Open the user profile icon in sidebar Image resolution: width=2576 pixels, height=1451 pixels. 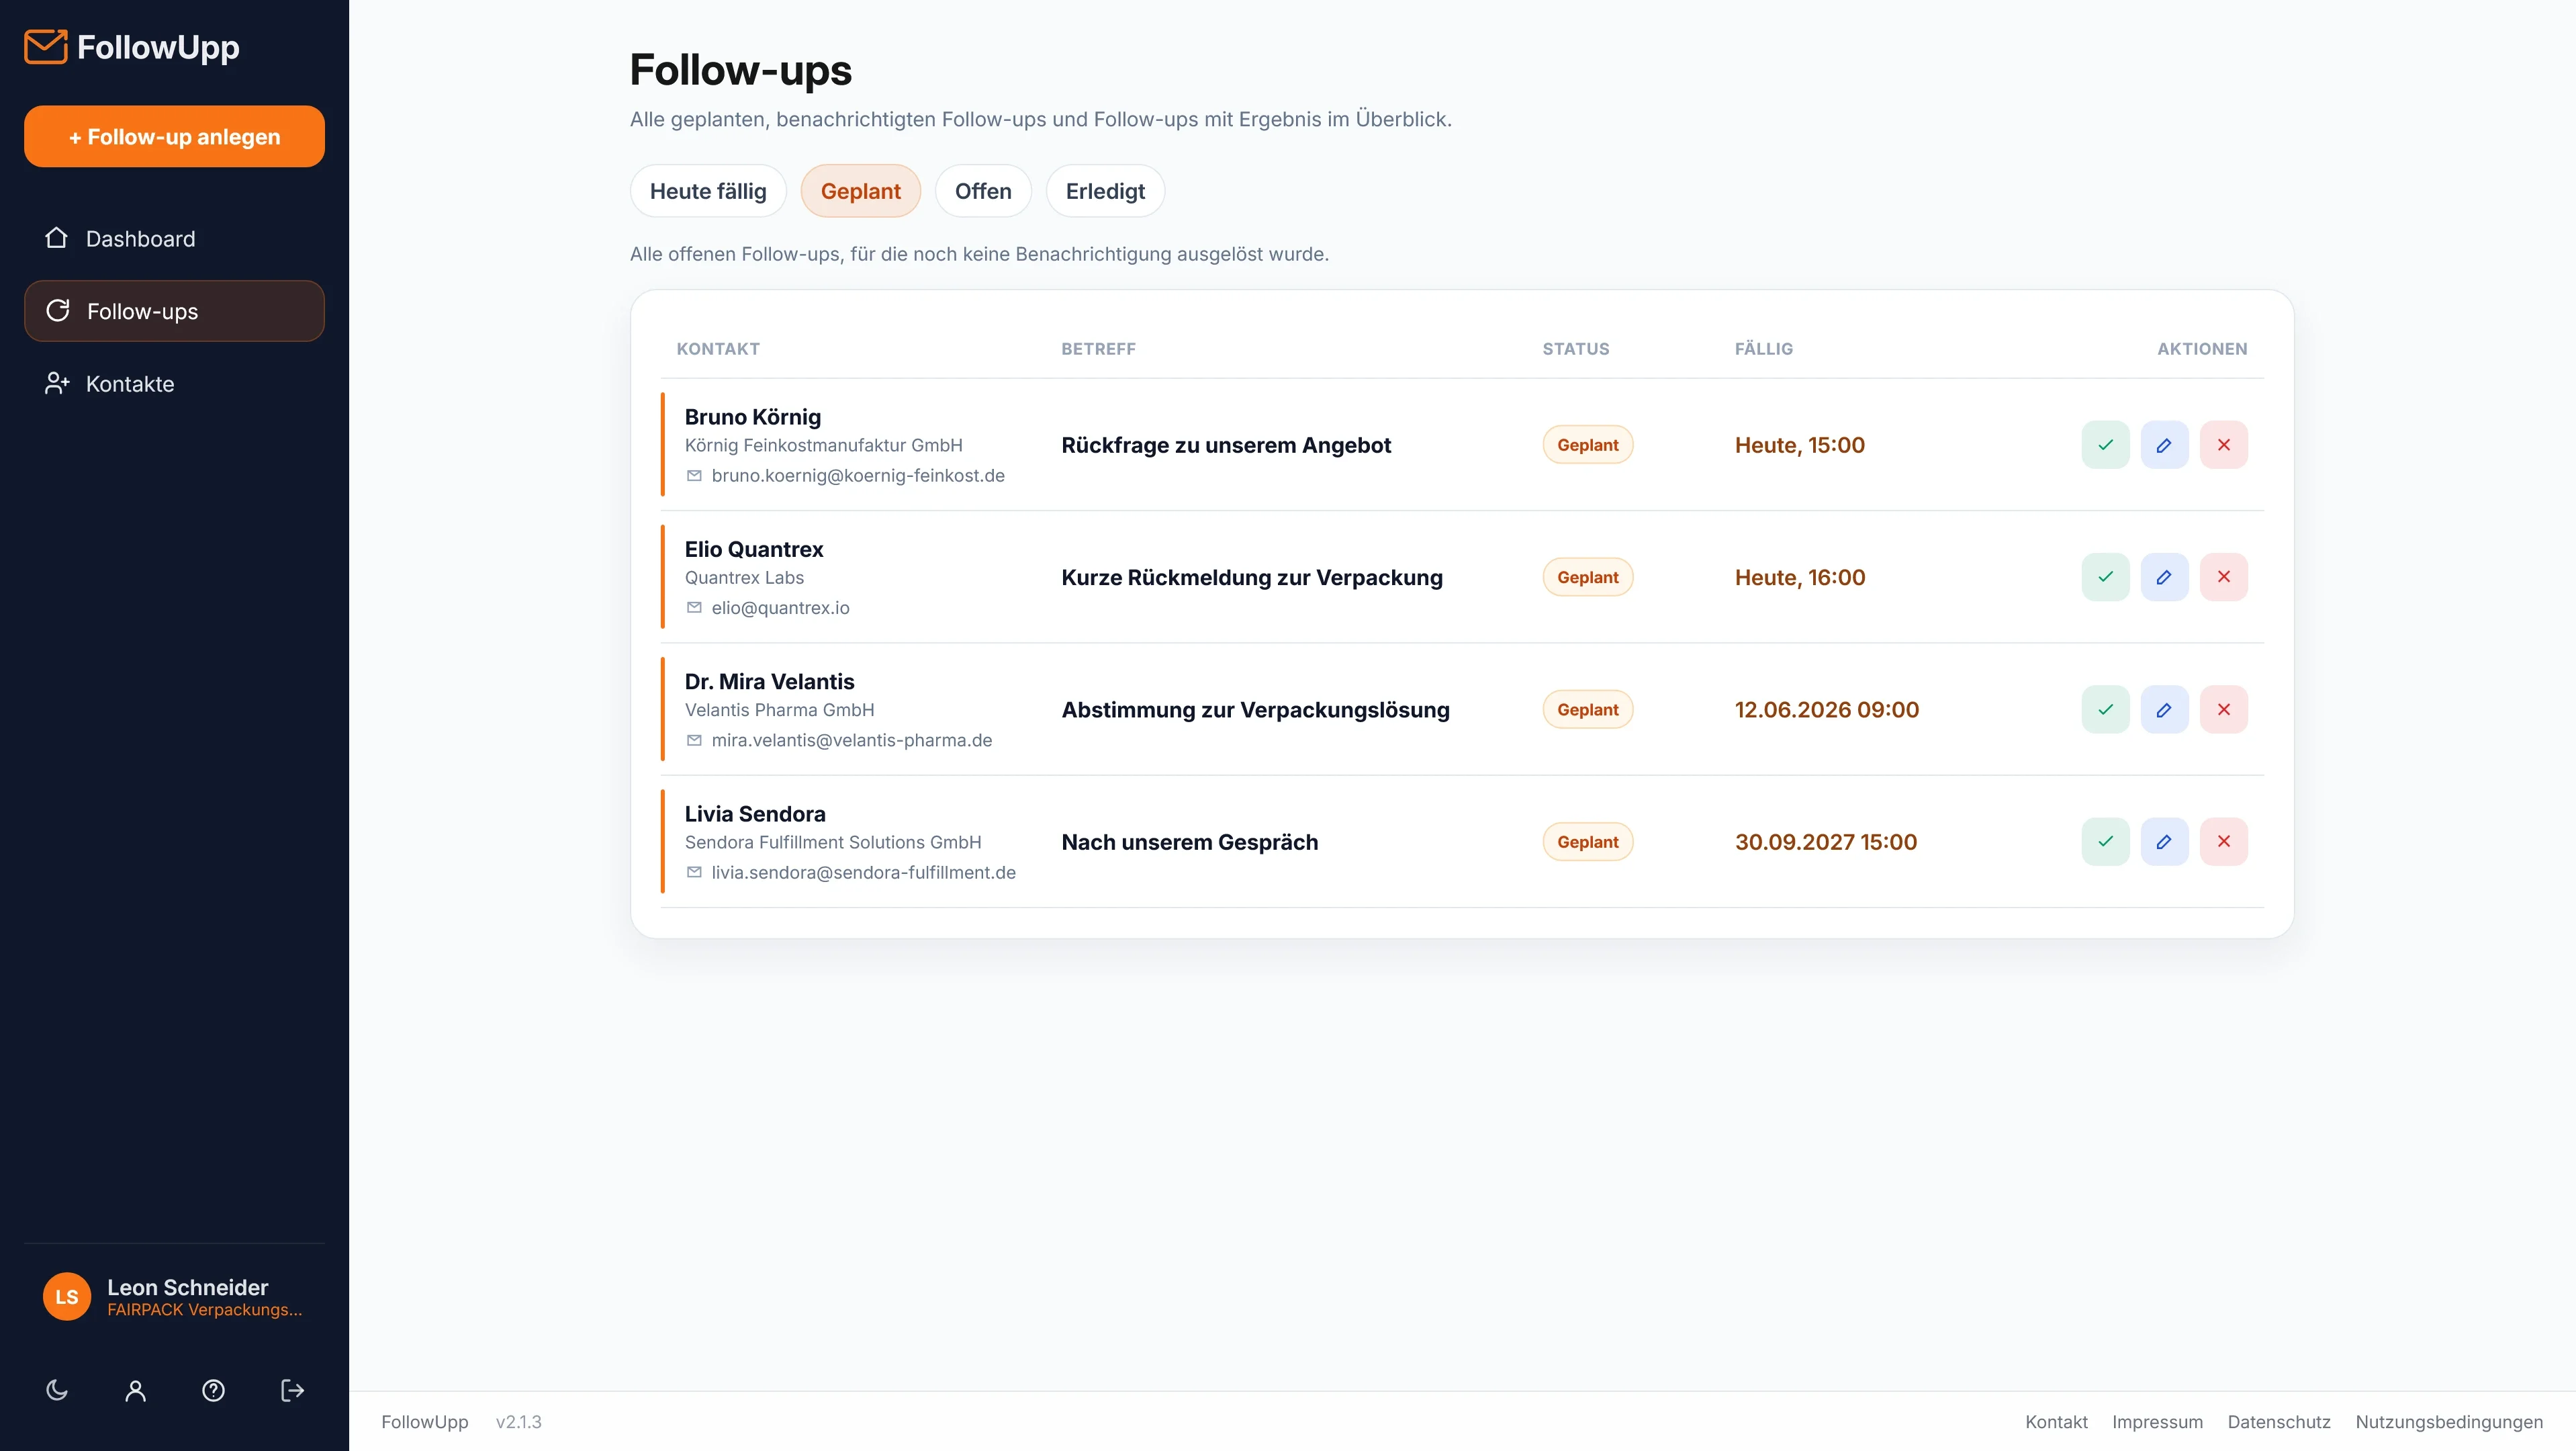[135, 1390]
